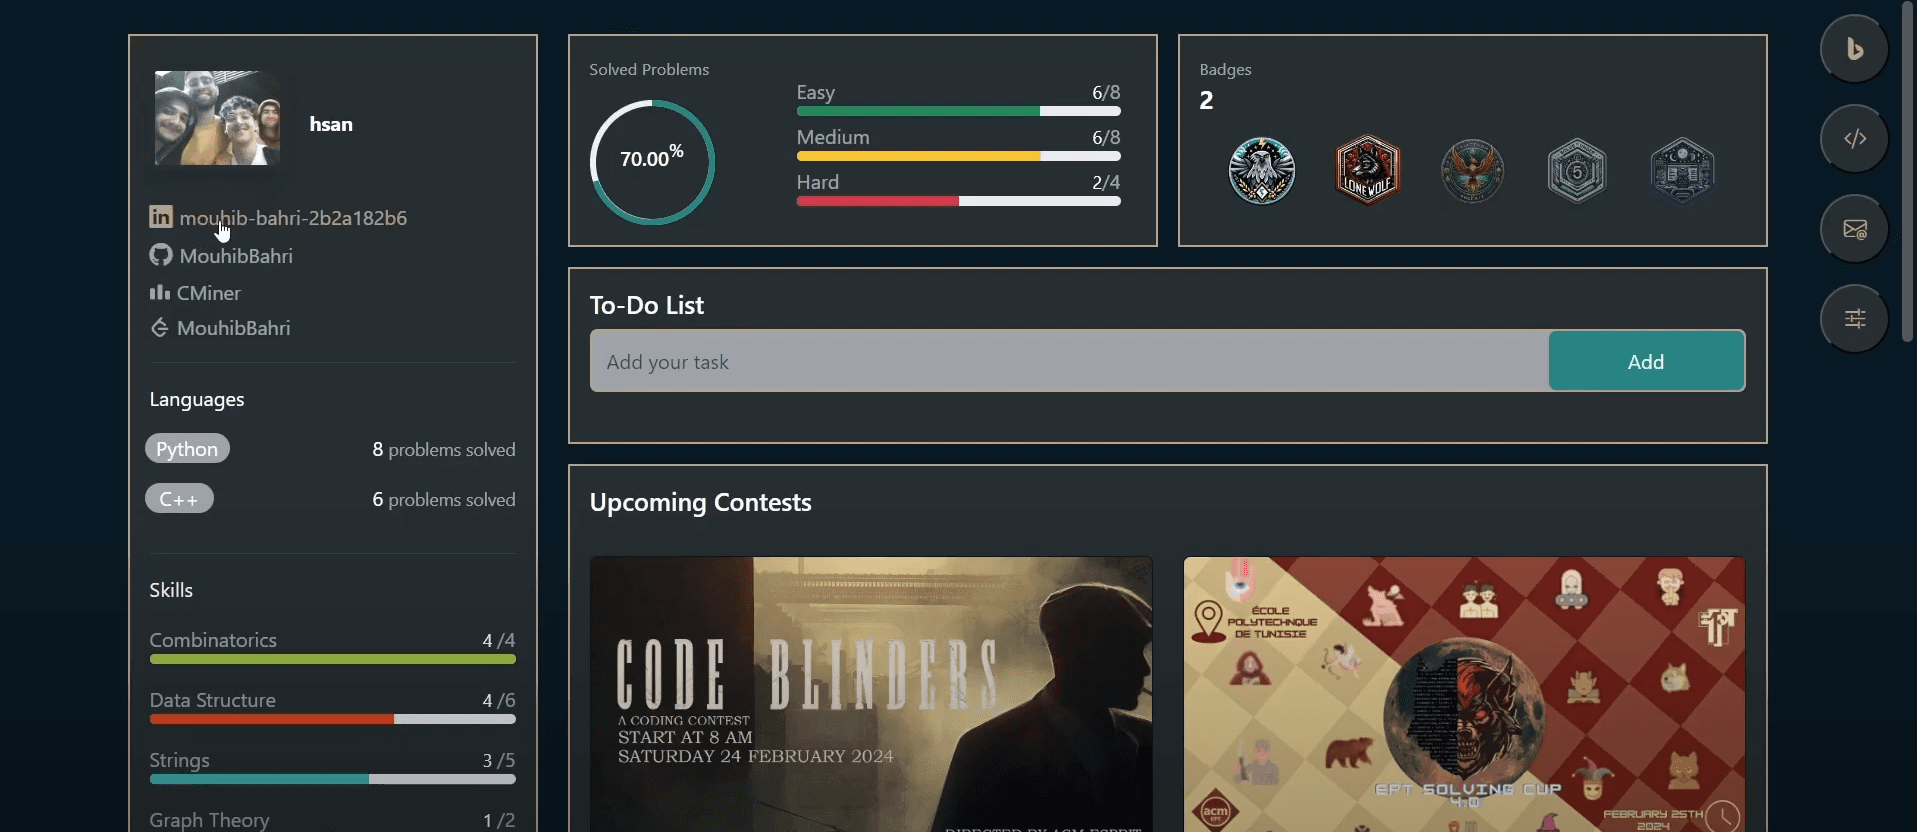Click the Add task button
Viewport: 1917px width, 832px height.
point(1647,361)
